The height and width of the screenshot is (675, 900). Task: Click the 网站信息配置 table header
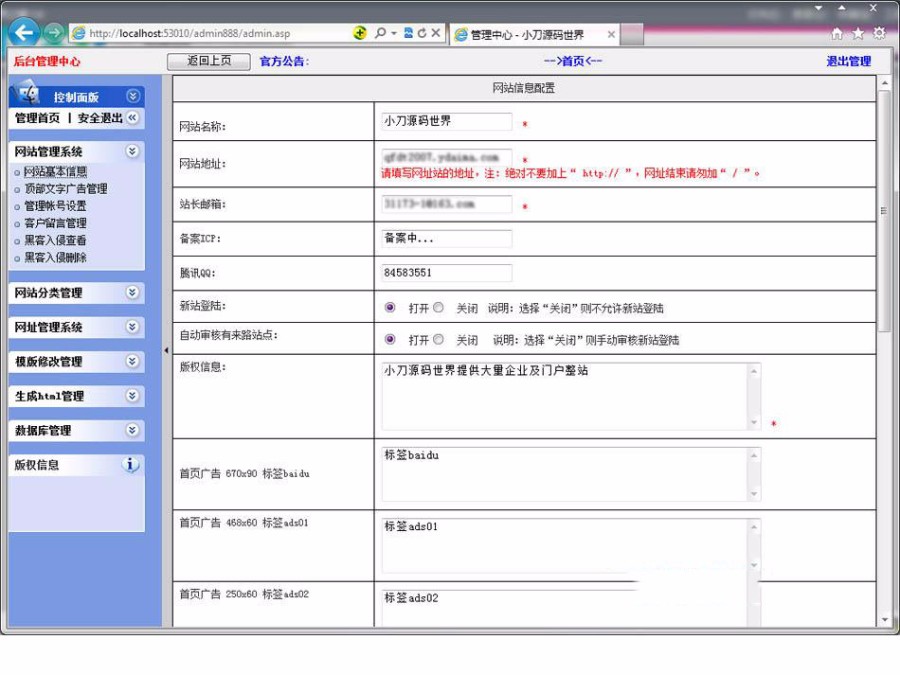(x=524, y=88)
